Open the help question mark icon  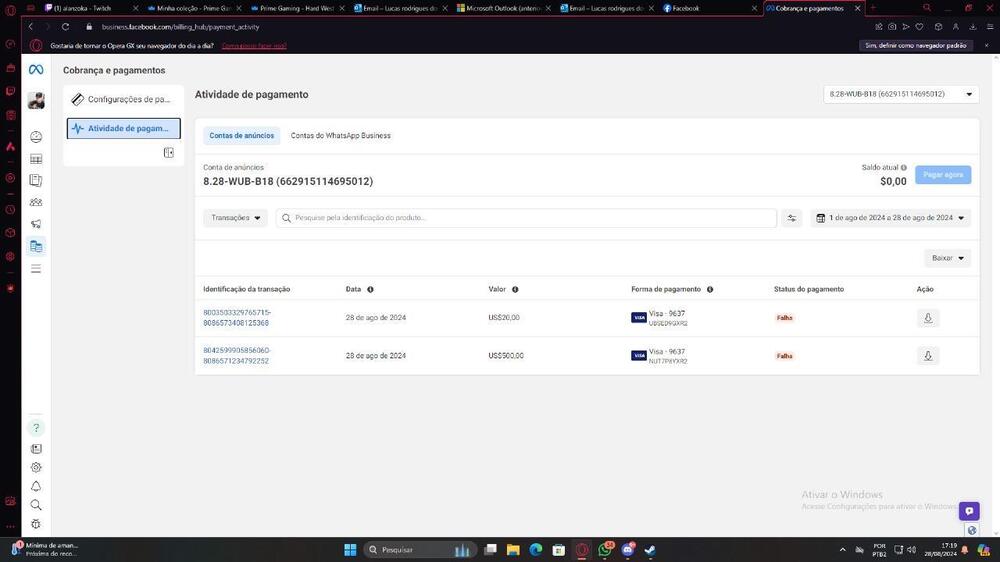coord(36,428)
